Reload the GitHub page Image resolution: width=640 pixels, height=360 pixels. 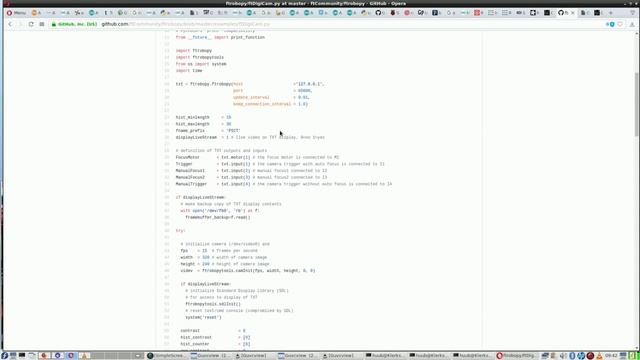[31, 24]
